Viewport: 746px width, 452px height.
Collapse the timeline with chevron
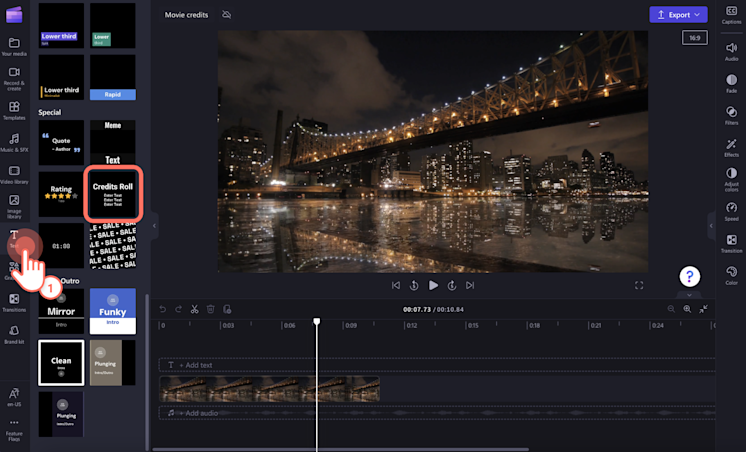tap(689, 295)
